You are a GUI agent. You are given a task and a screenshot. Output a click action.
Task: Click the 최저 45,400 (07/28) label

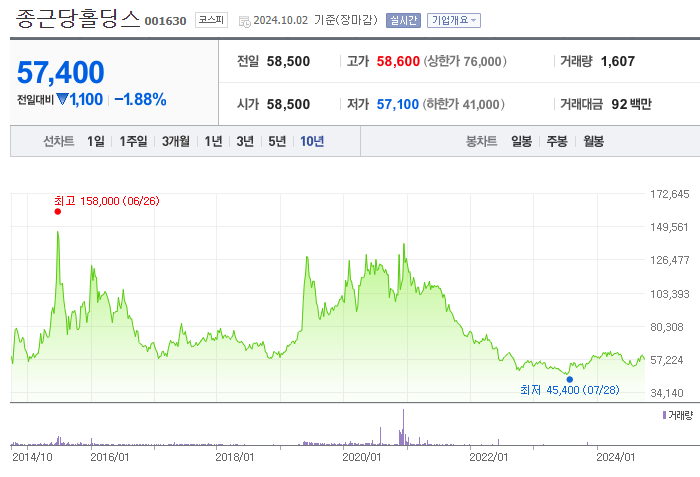570,390
